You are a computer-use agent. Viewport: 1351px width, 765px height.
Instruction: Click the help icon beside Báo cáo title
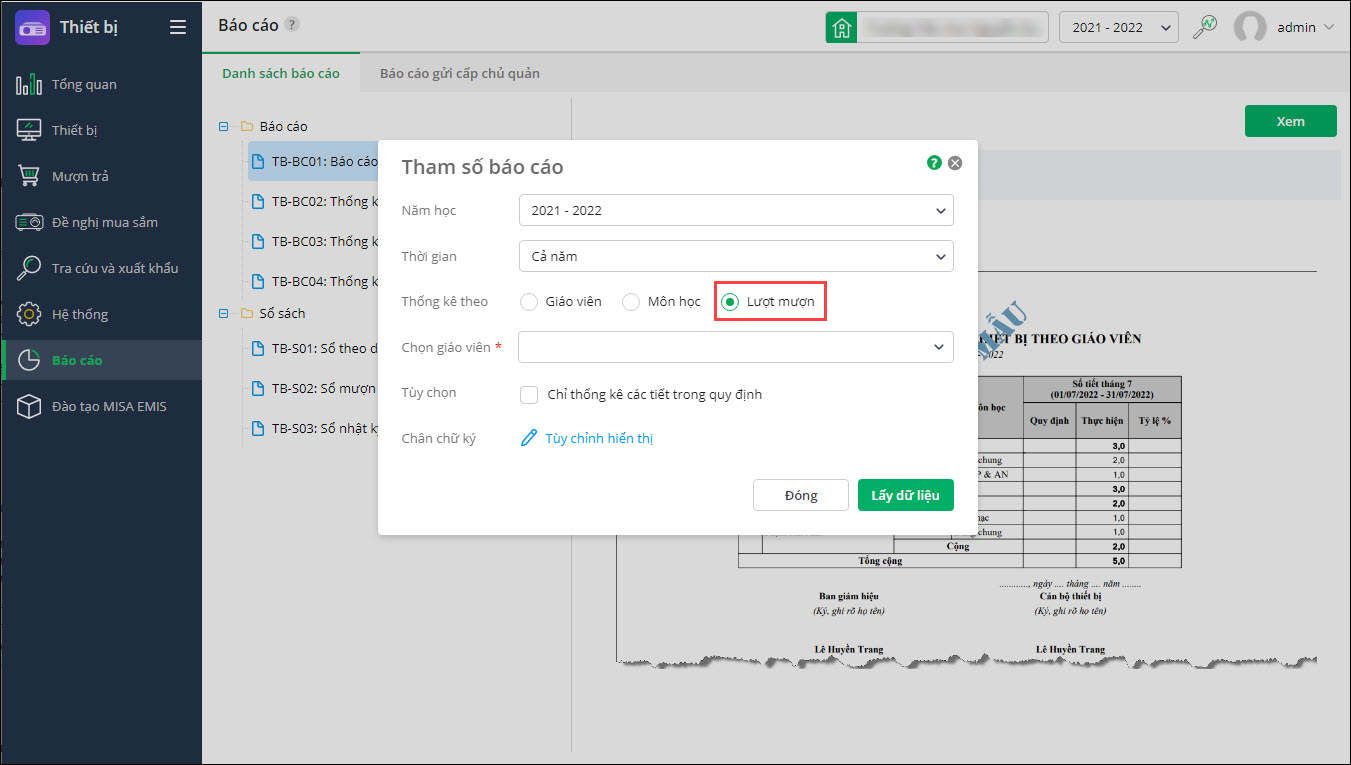click(x=292, y=24)
